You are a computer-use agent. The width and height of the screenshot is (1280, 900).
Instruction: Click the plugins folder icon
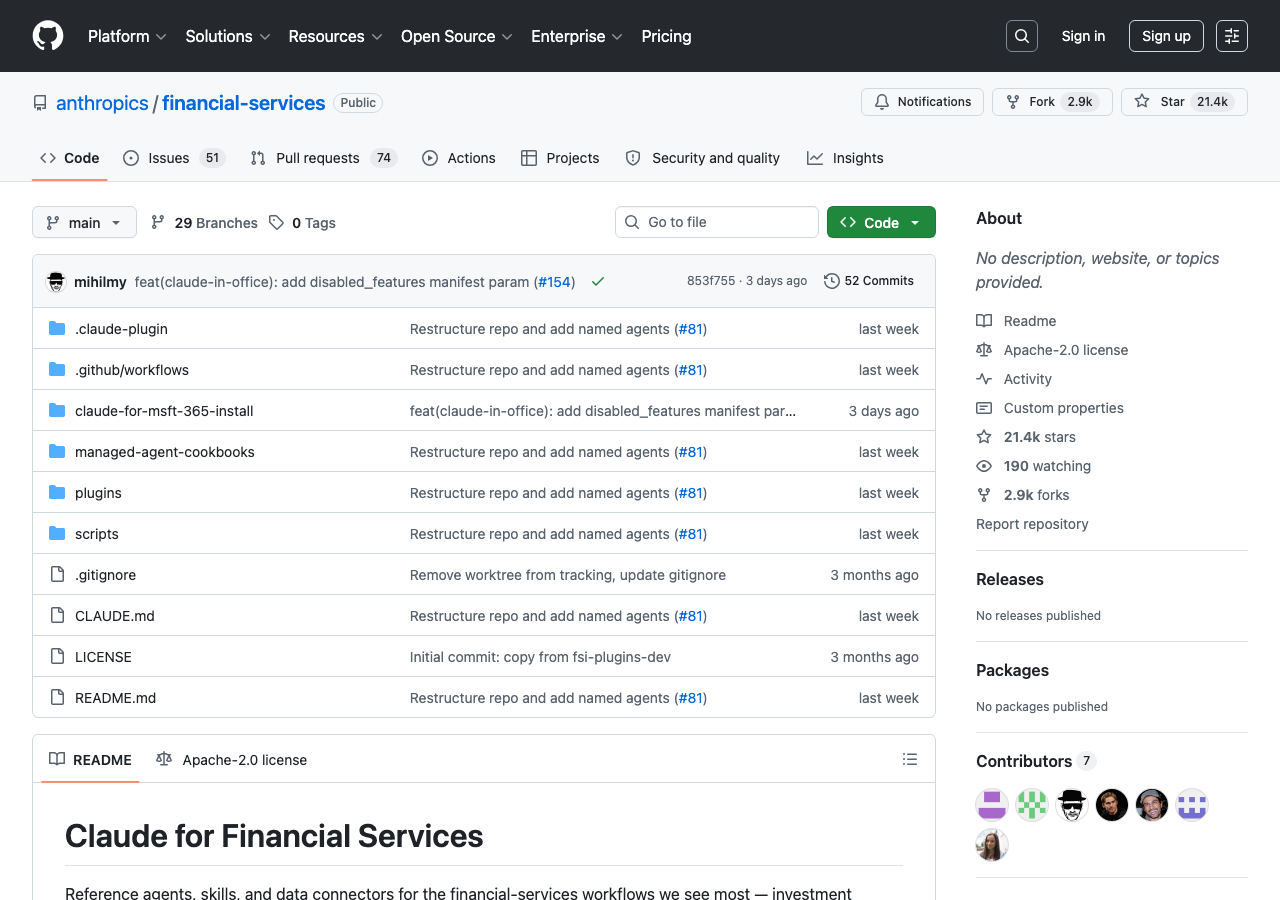57,493
